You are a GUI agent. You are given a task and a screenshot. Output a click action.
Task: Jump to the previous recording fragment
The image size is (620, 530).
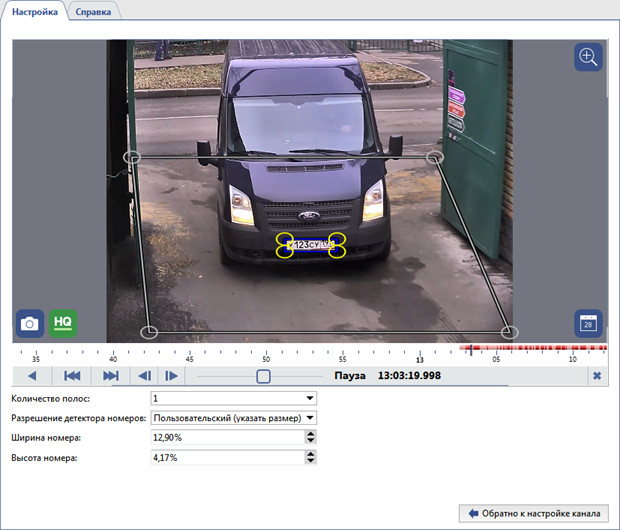pyautogui.click(x=72, y=376)
